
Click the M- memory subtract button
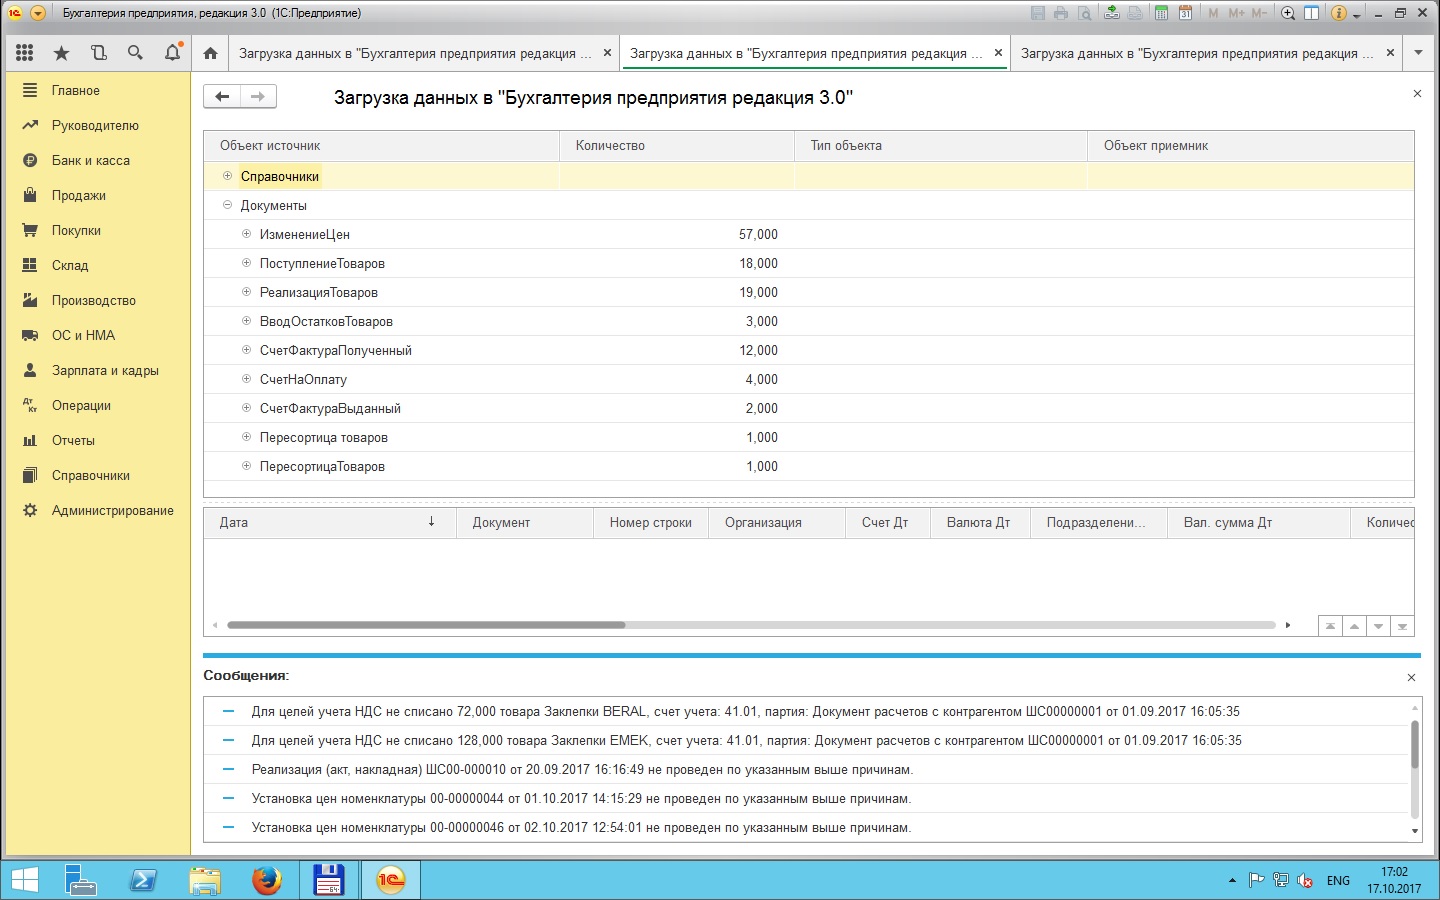[1259, 13]
